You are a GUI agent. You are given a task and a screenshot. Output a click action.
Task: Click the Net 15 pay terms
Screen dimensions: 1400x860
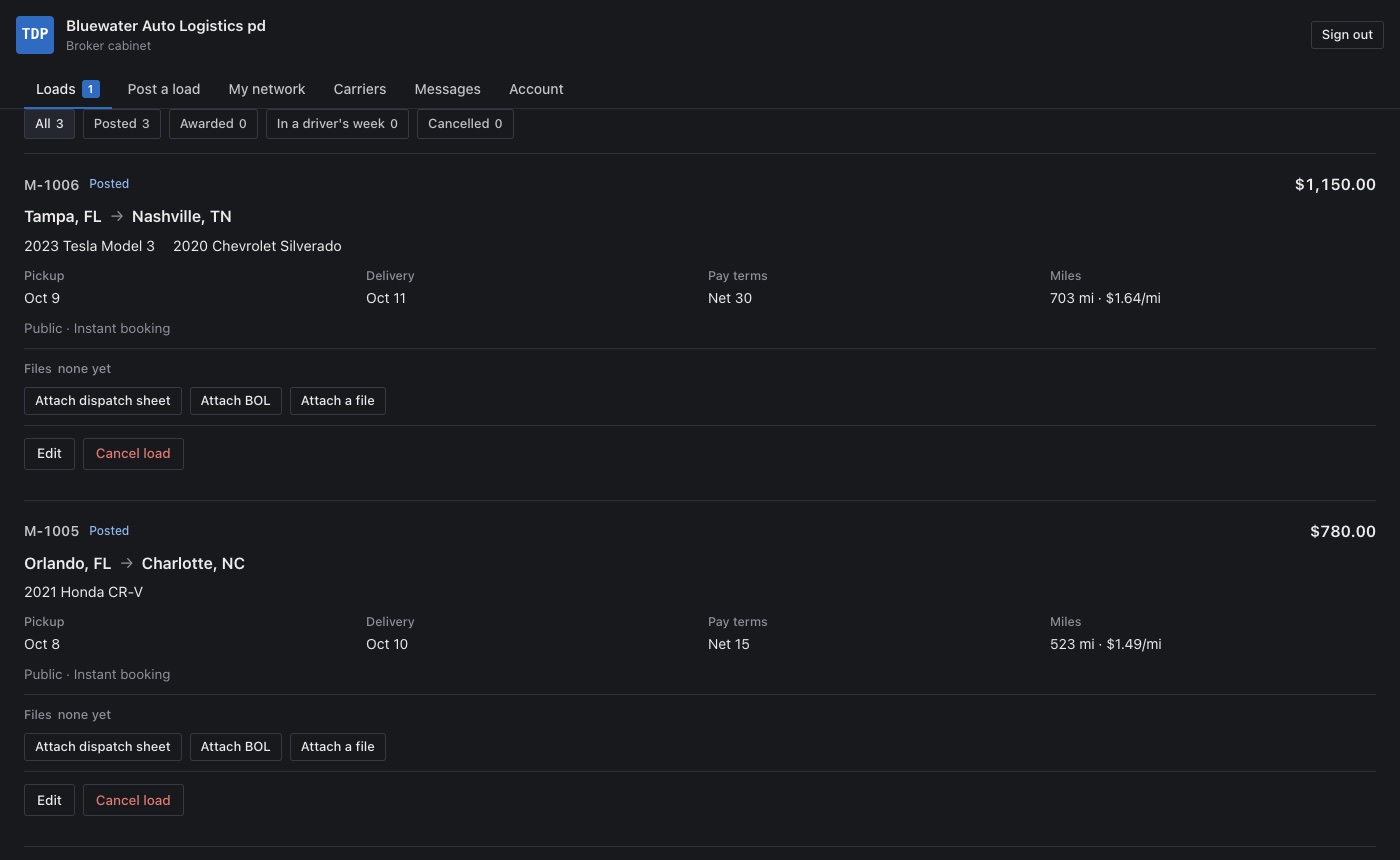(729, 644)
